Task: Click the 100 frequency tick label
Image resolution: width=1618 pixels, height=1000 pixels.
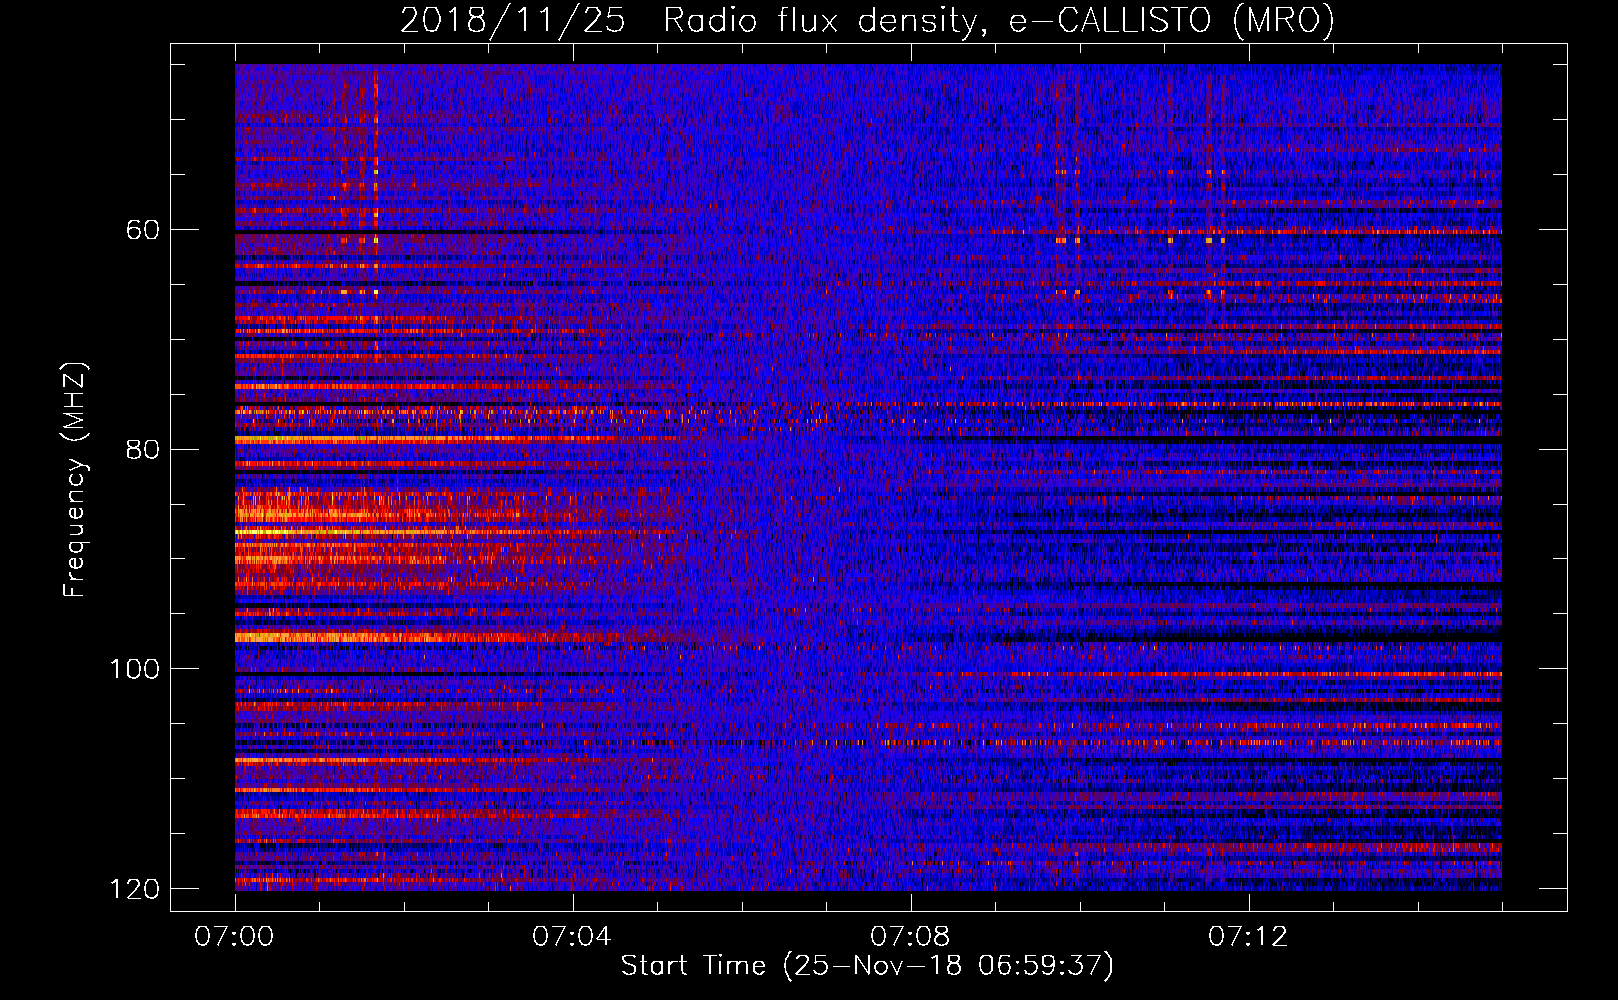Action: pos(135,669)
